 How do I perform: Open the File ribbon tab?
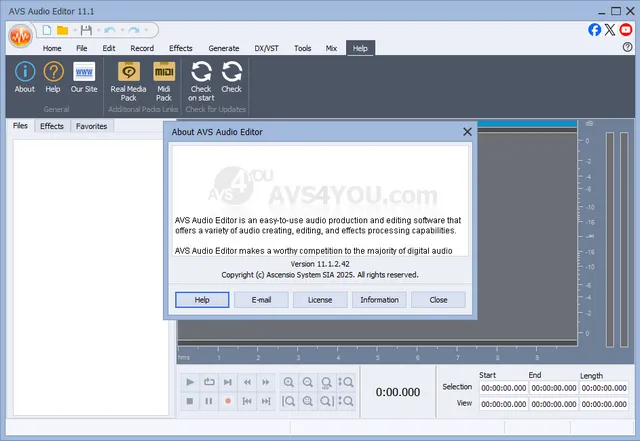(x=82, y=48)
